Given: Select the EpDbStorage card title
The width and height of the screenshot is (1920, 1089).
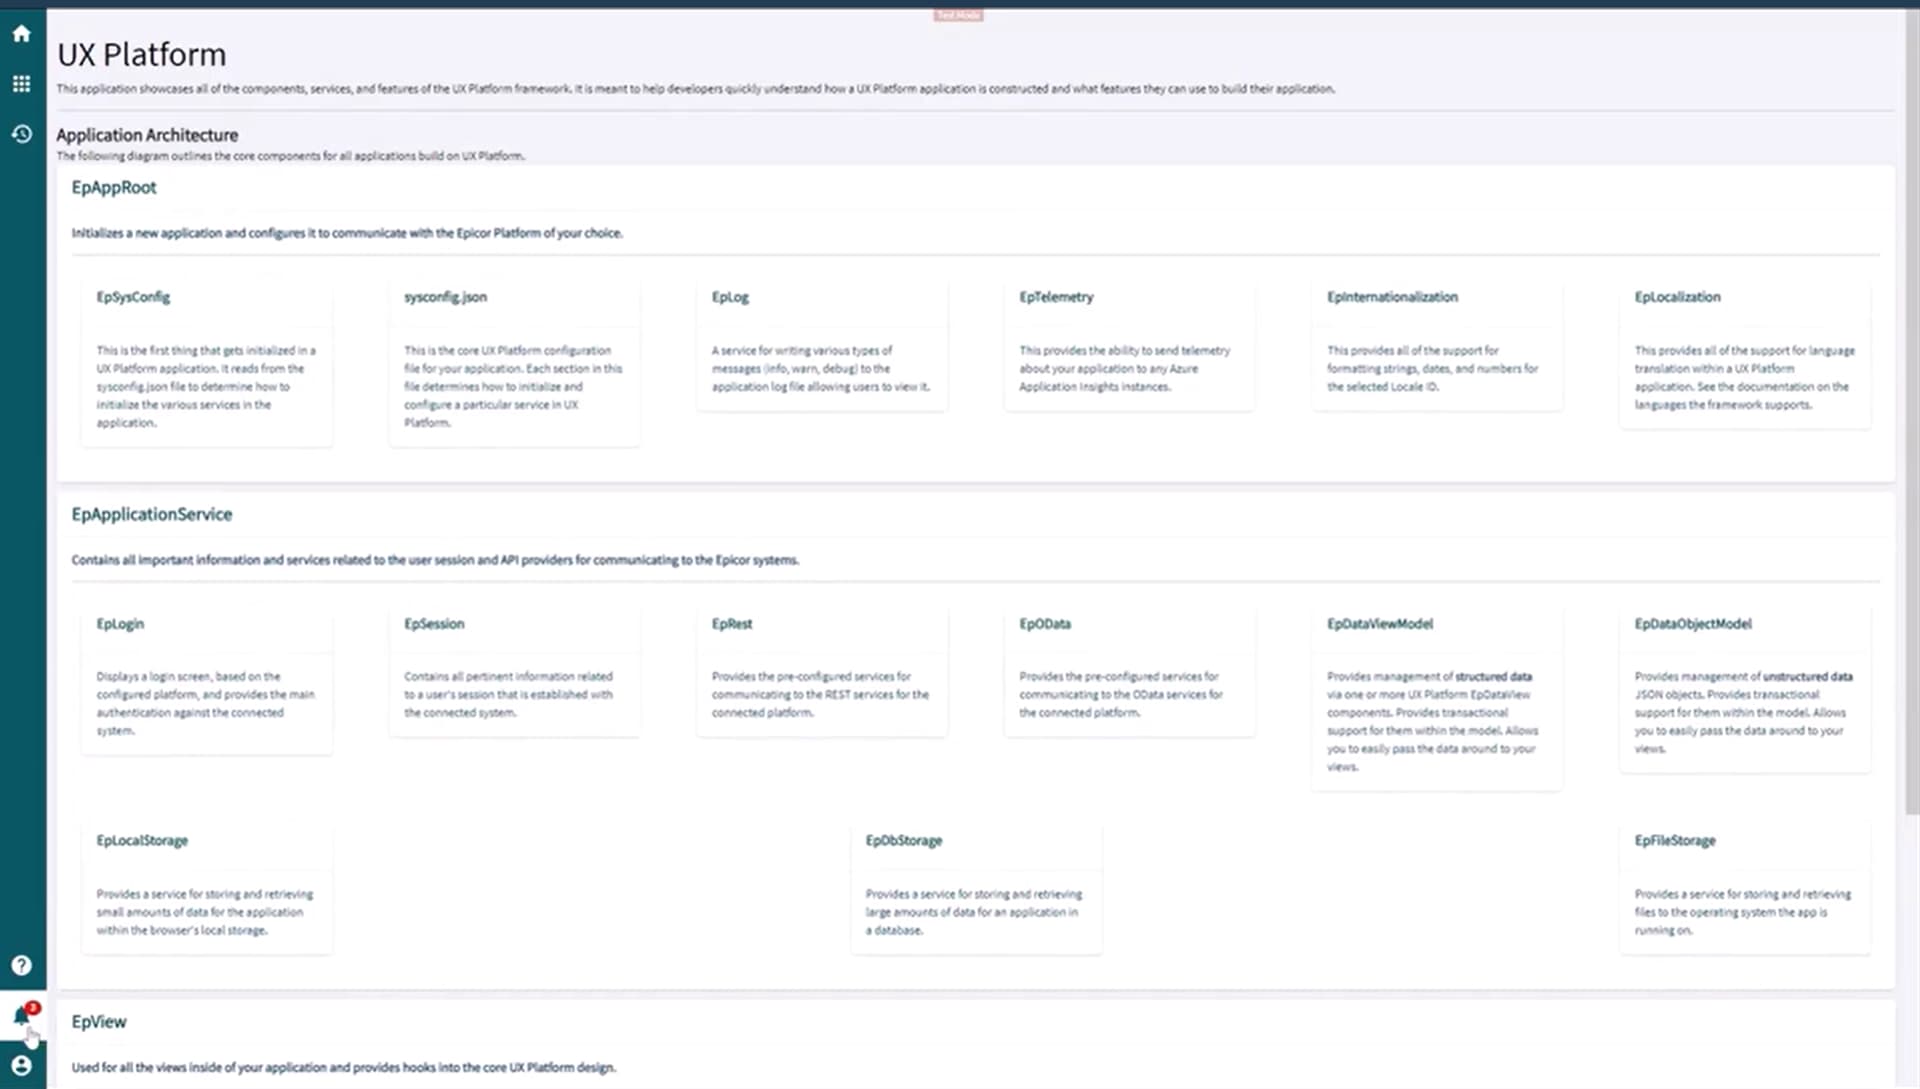Looking at the screenshot, I should point(904,841).
